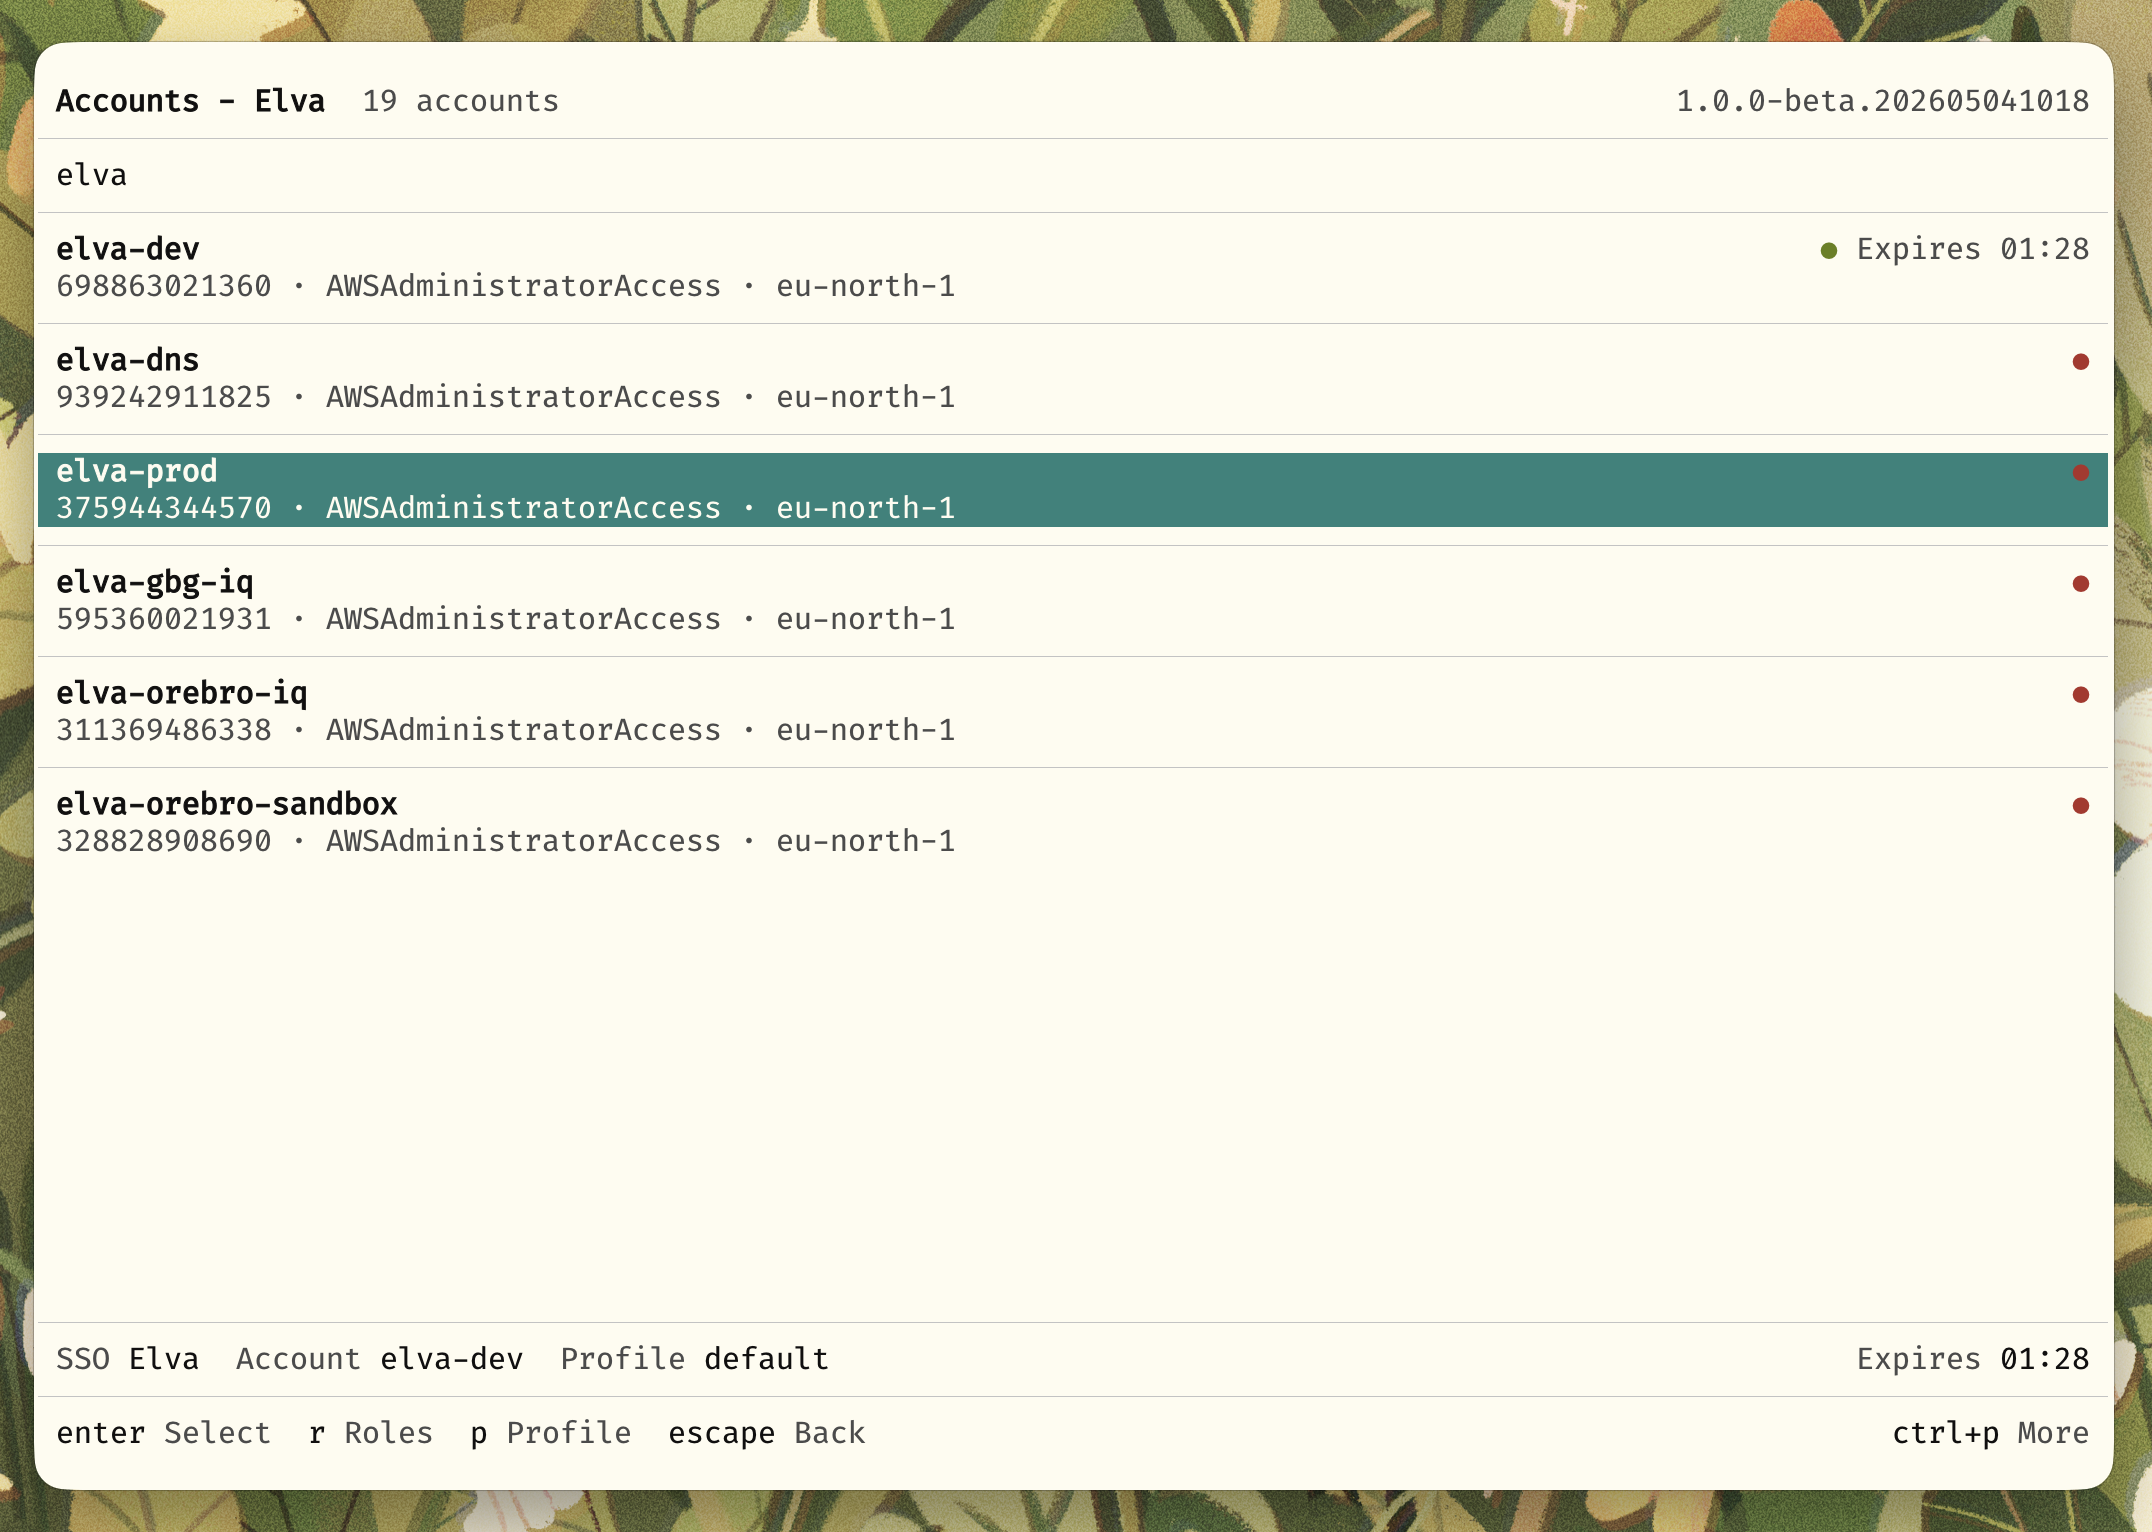Image resolution: width=2152 pixels, height=1532 pixels.
Task: Click the red status dot for elva-orebro-iq
Action: click(2080, 694)
